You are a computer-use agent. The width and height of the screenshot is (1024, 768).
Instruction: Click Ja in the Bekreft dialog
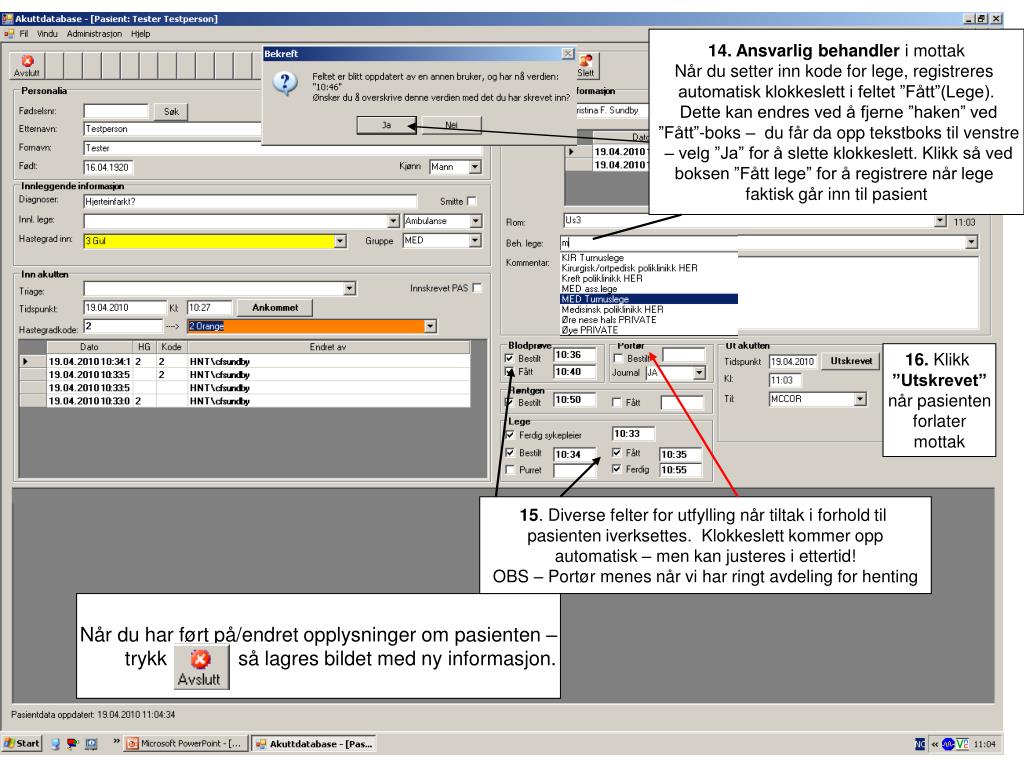click(x=386, y=125)
